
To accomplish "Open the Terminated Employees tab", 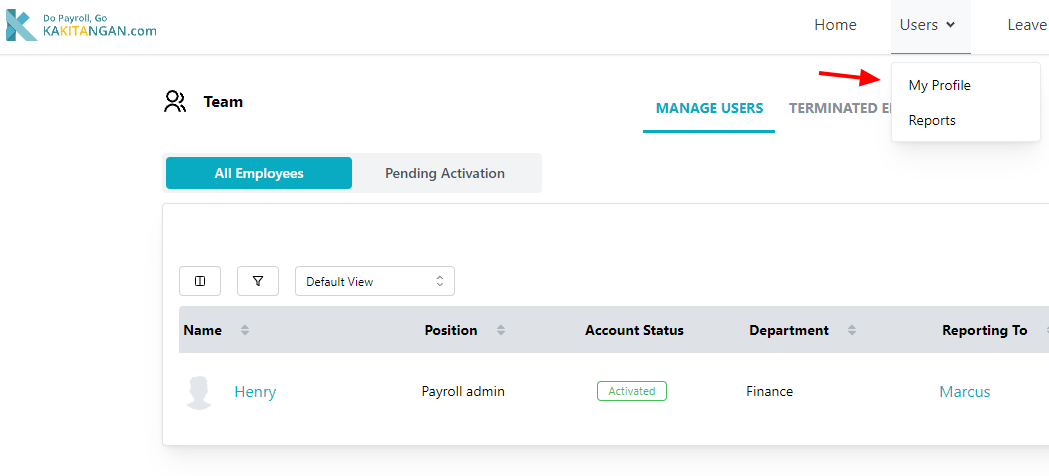I will 840,108.
